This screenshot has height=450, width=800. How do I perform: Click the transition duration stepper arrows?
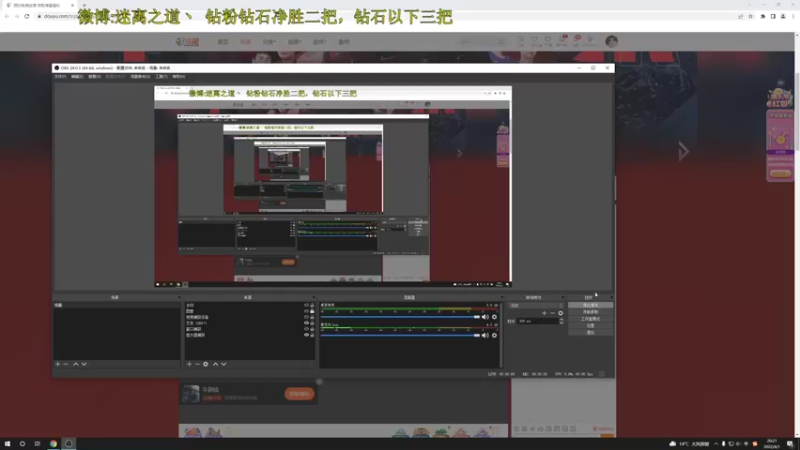click(561, 321)
